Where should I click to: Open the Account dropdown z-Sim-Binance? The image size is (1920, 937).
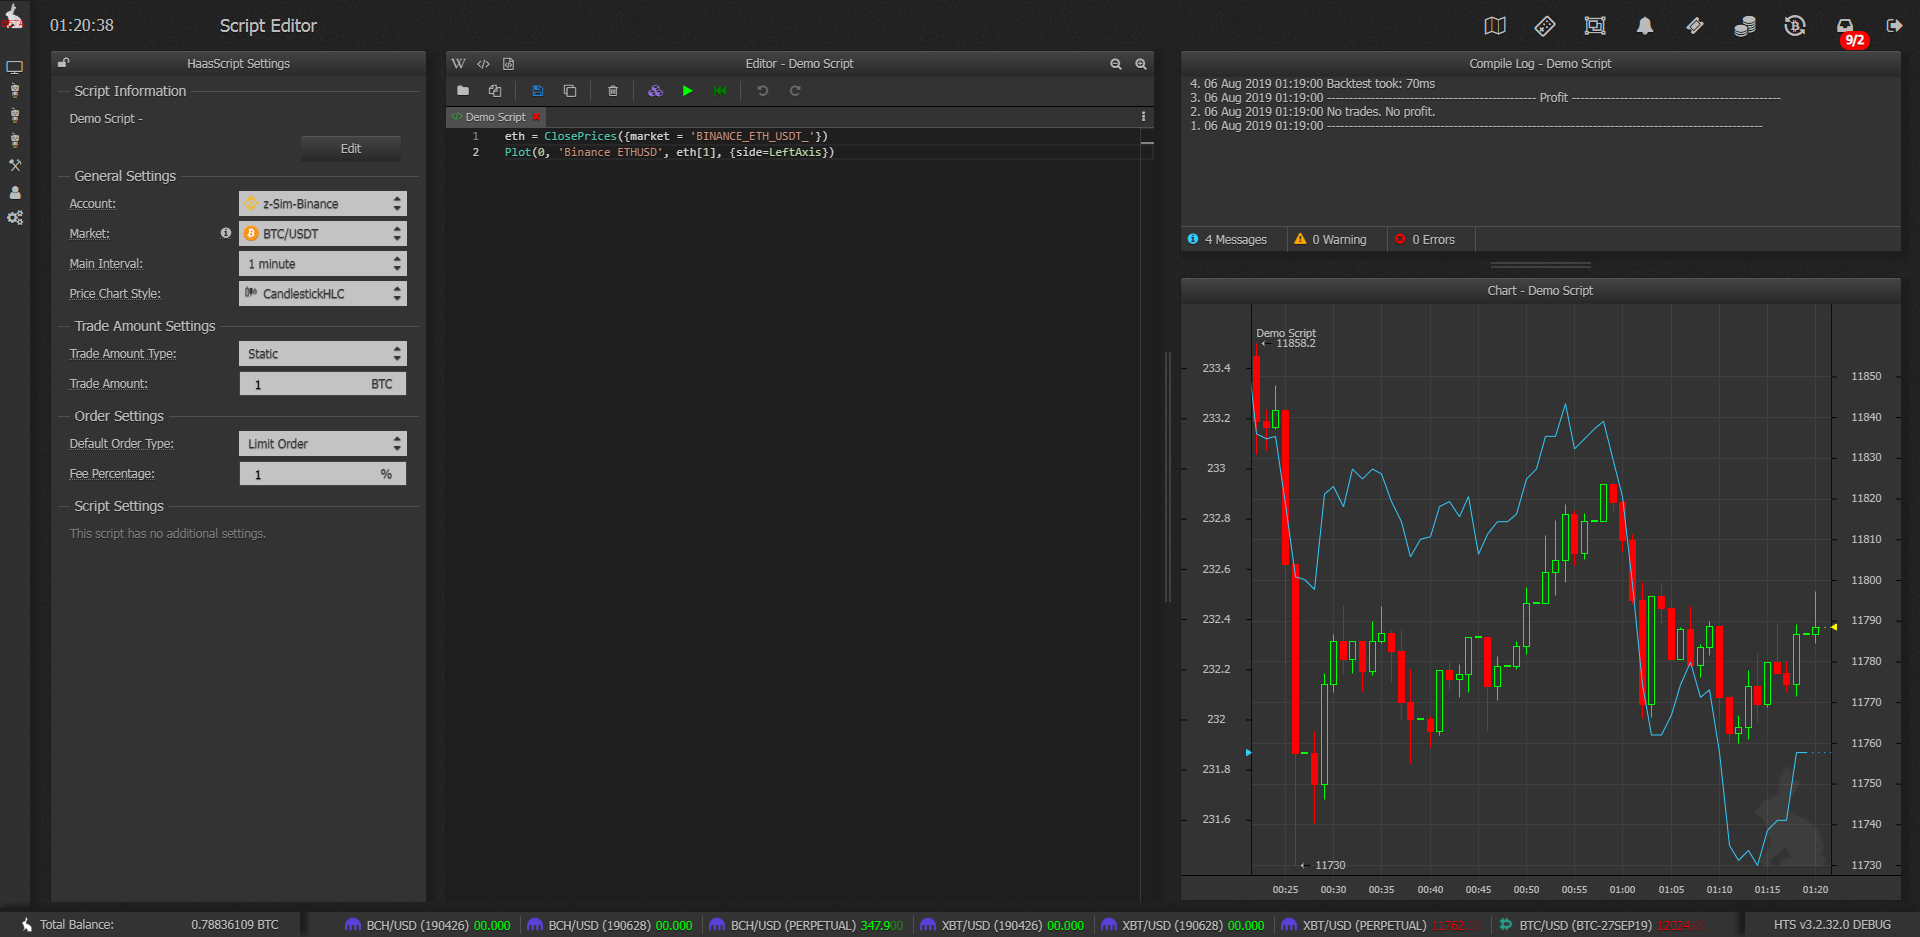pyautogui.click(x=323, y=204)
